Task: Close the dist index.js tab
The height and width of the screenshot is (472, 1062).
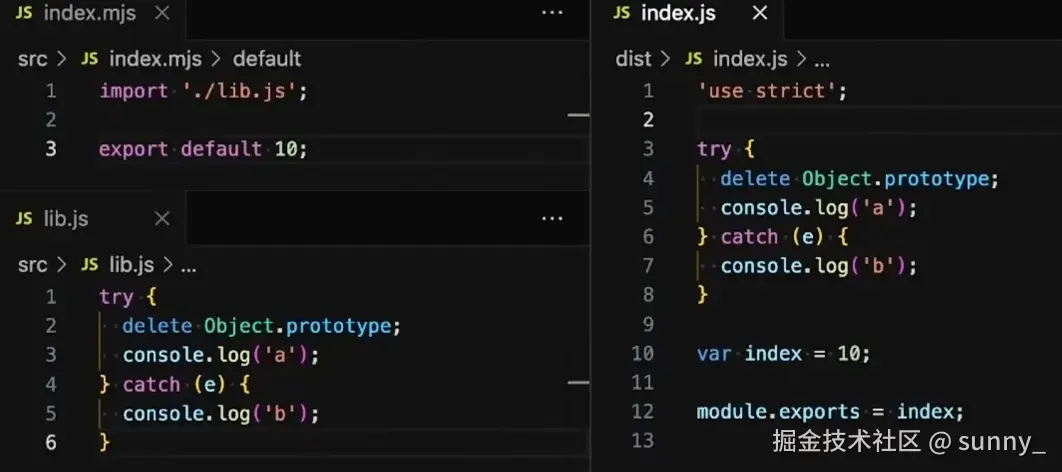Action: 760,13
